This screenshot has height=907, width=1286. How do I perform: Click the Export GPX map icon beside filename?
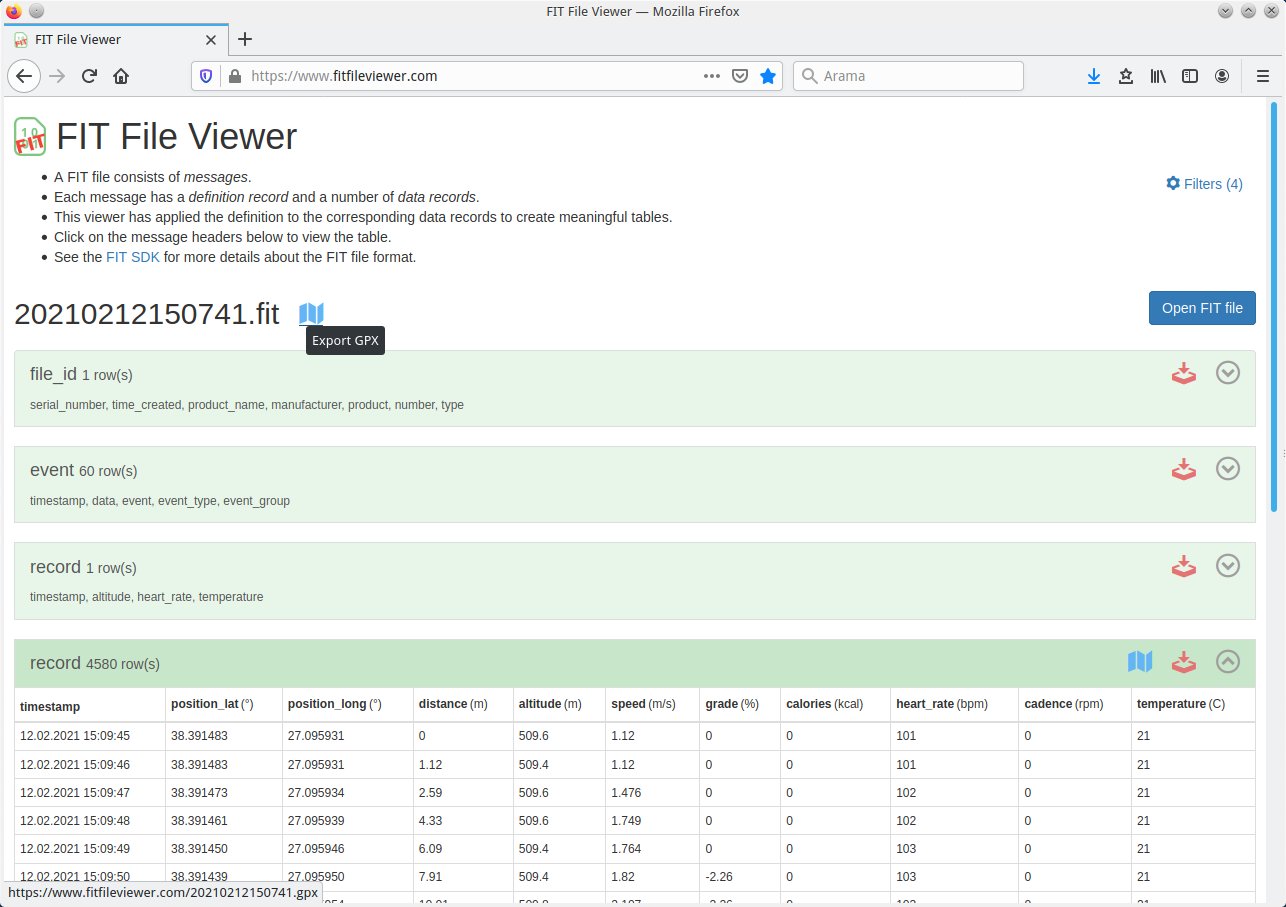[x=311, y=314]
